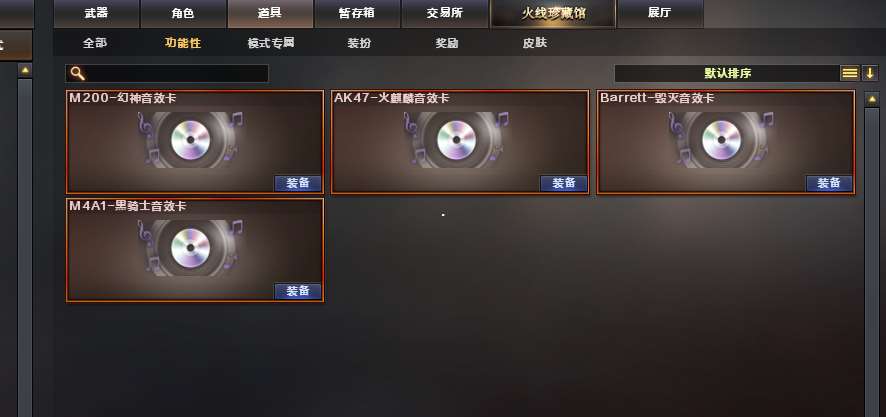Image resolution: width=886 pixels, height=417 pixels.
Task: Select the 皮肤 sub-category
Action: pyautogui.click(x=535, y=43)
